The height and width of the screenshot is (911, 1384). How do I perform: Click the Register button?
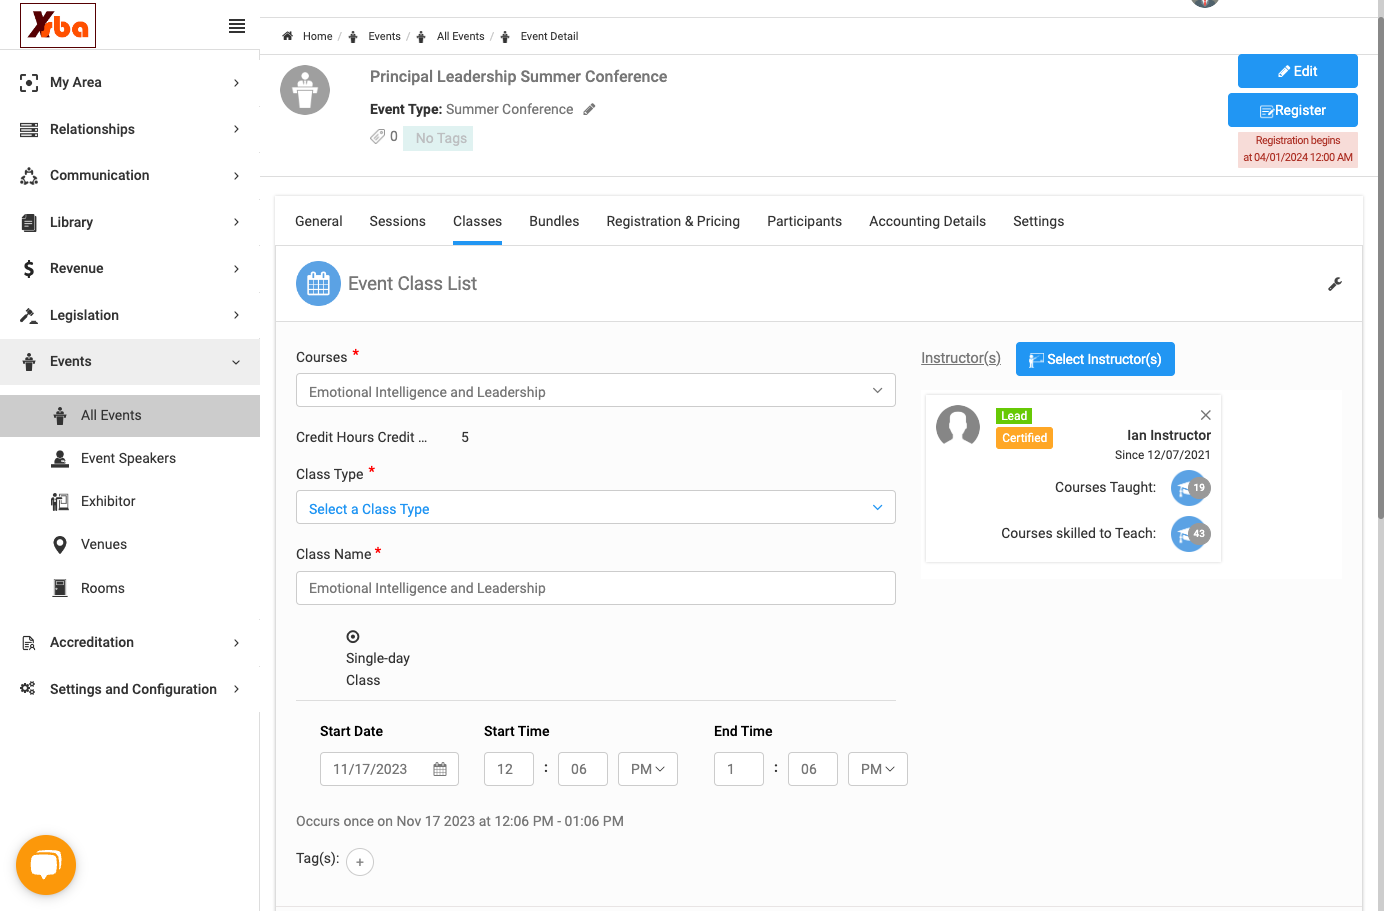pos(1293,110)
